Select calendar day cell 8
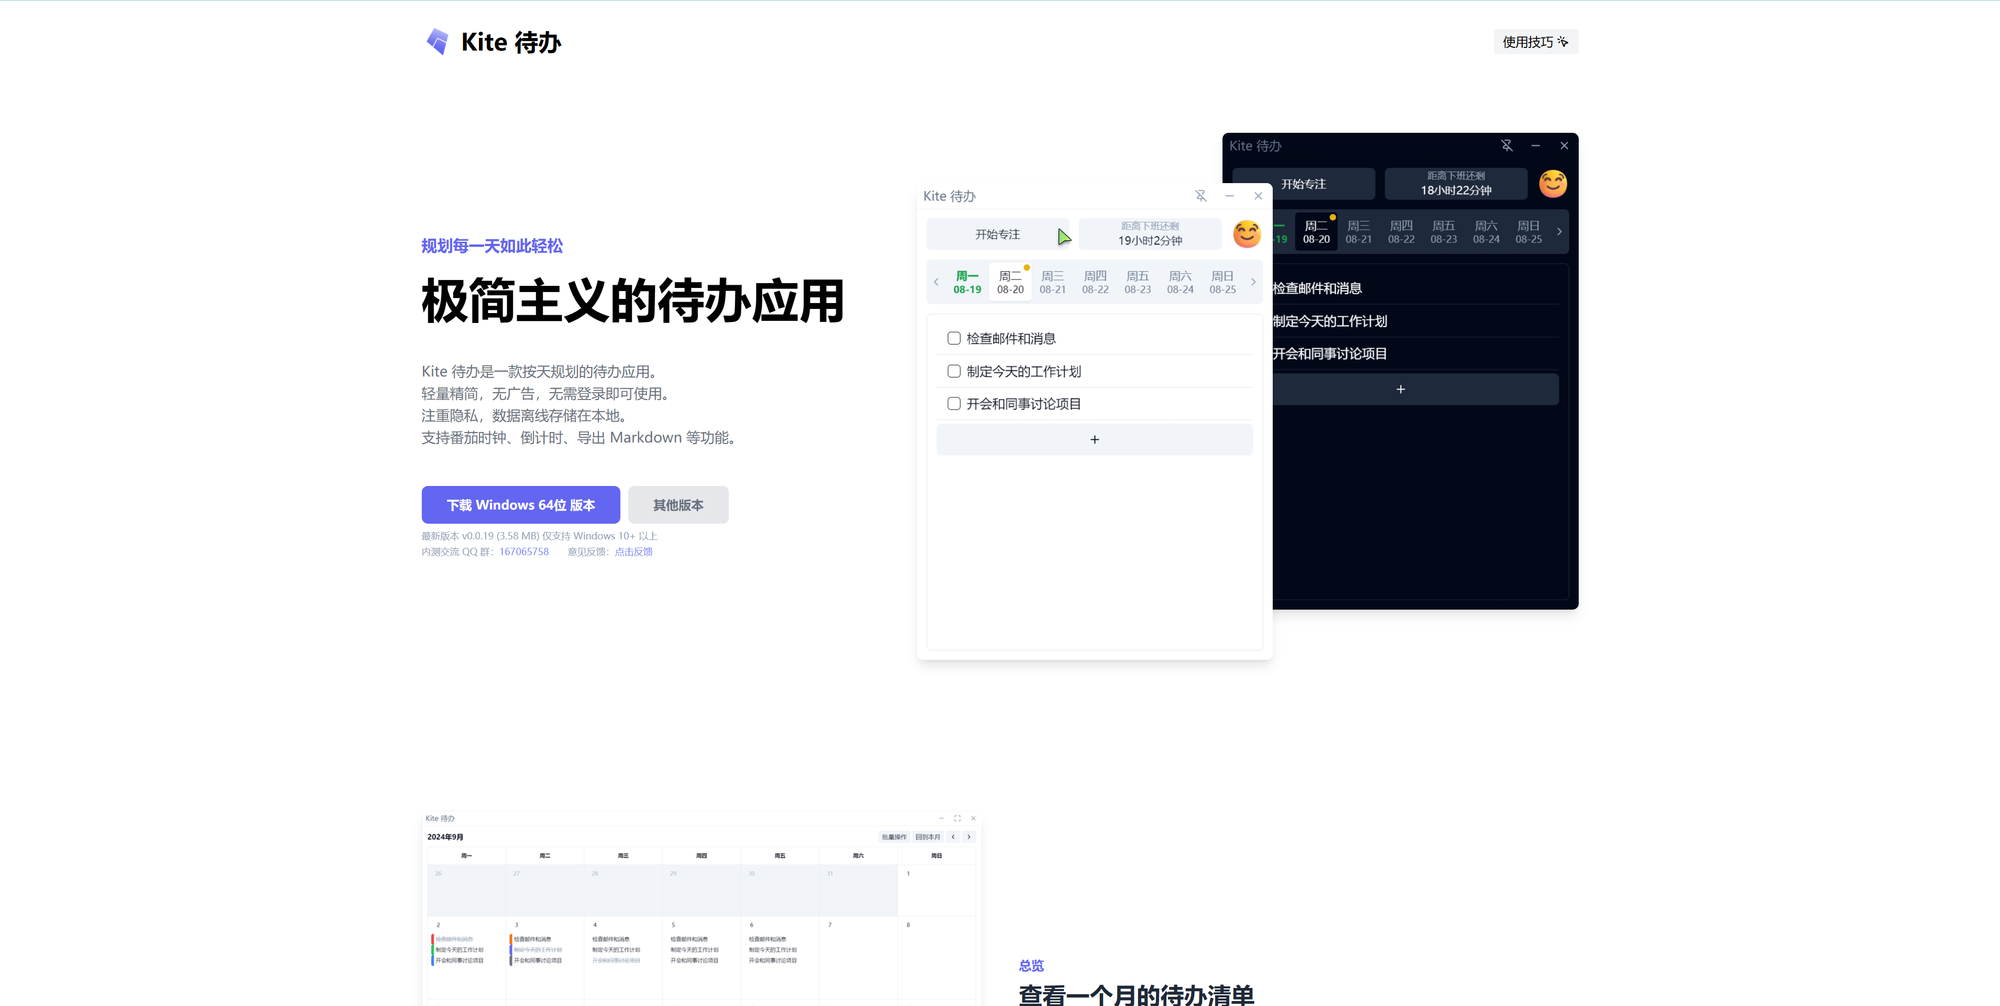This screenshot has height=1006, width=2000. (x=936, y=957)
